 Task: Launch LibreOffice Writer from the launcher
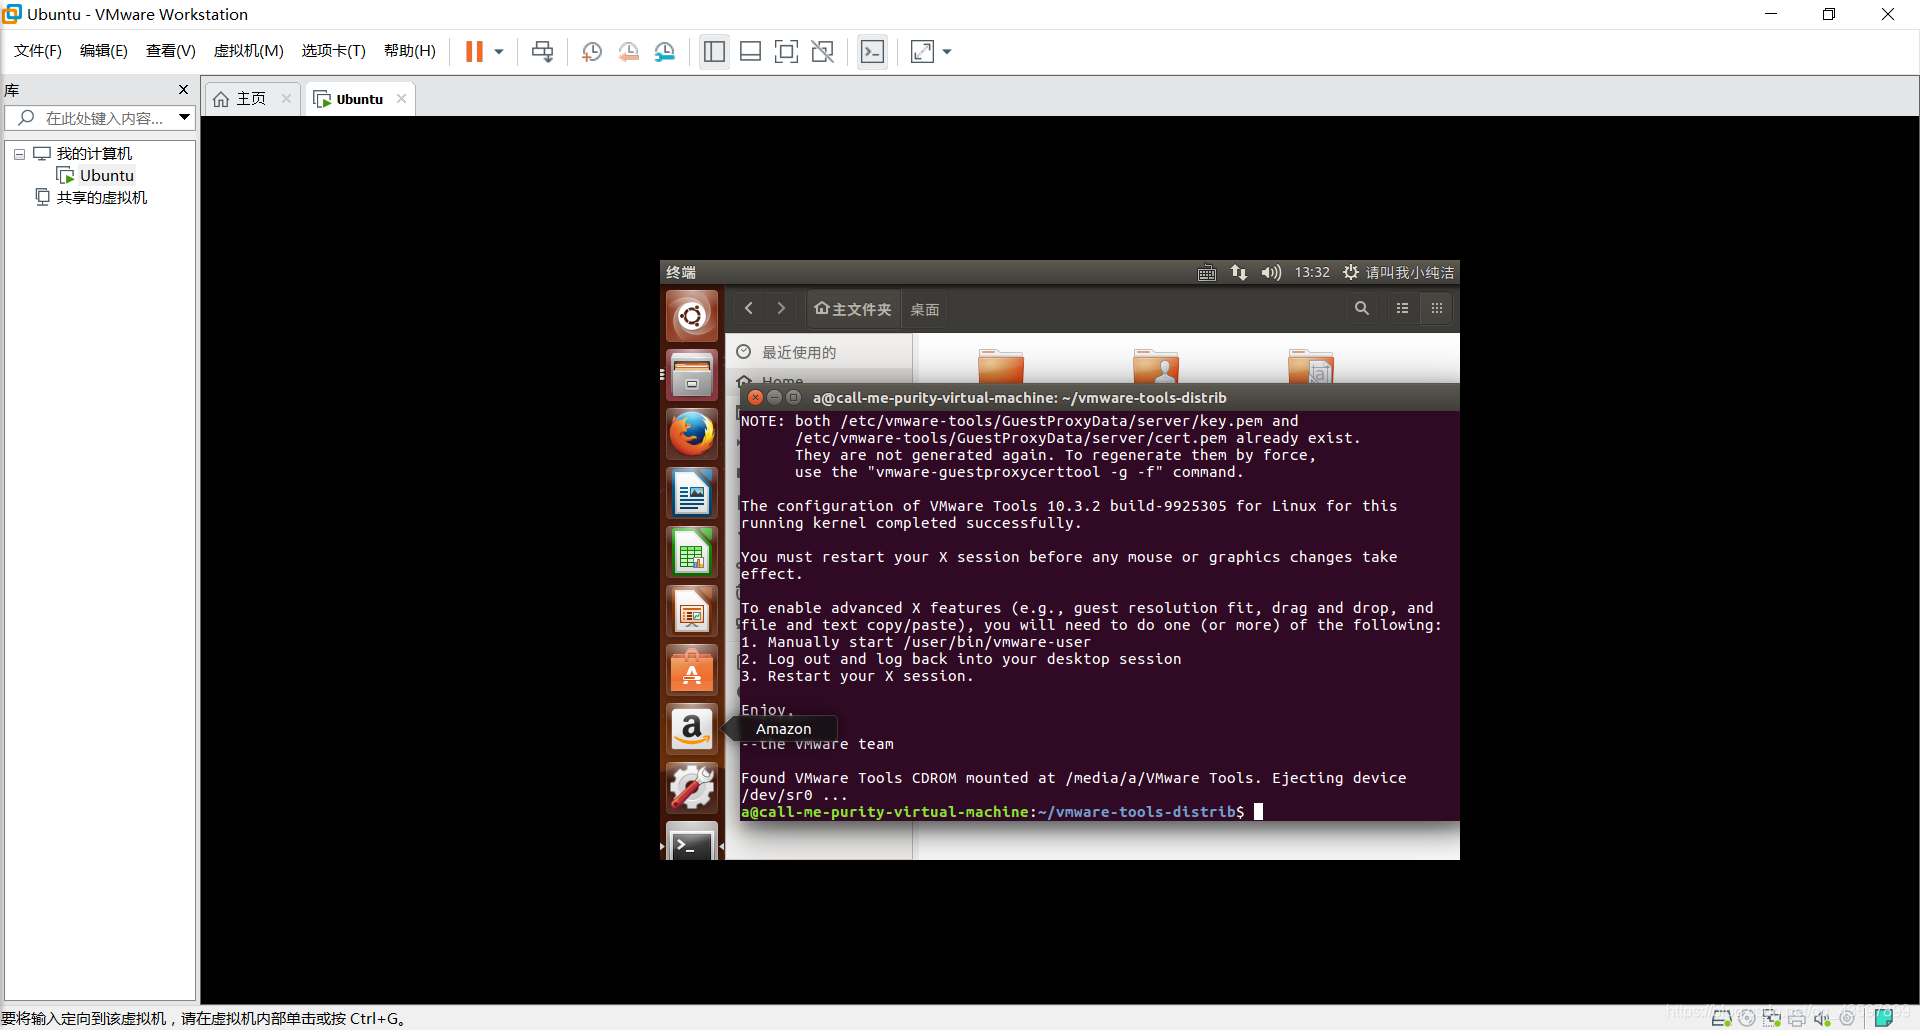[x=692, y=493]
